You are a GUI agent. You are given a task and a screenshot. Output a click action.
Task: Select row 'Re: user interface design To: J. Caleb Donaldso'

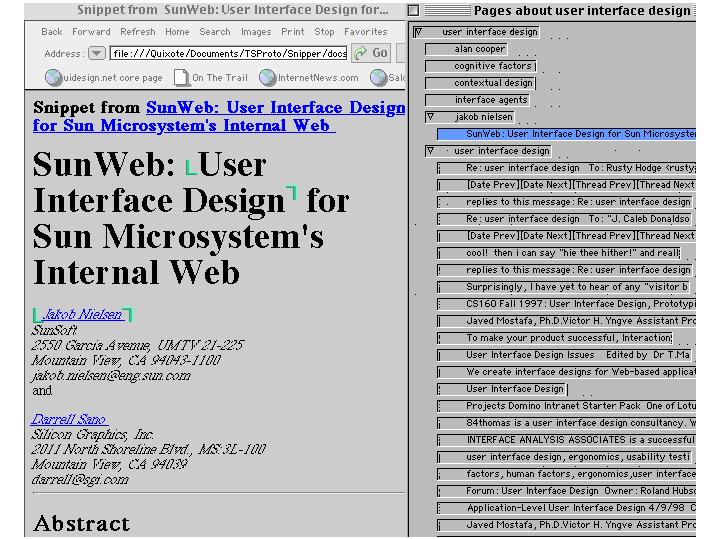click(564, 219)
